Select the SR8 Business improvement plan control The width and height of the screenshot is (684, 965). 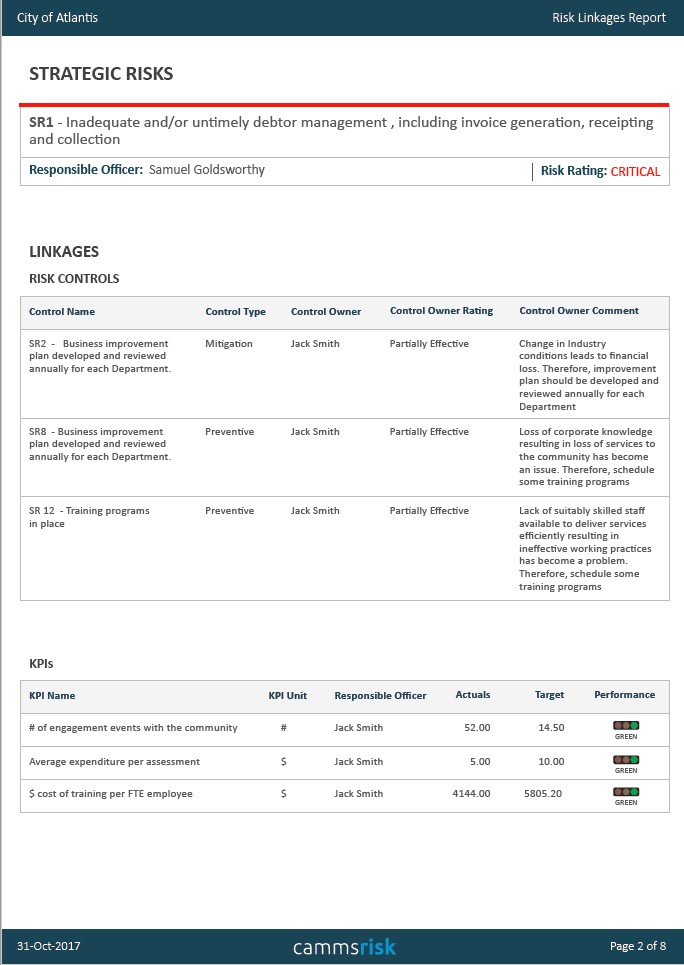click(x=100, y=444)
